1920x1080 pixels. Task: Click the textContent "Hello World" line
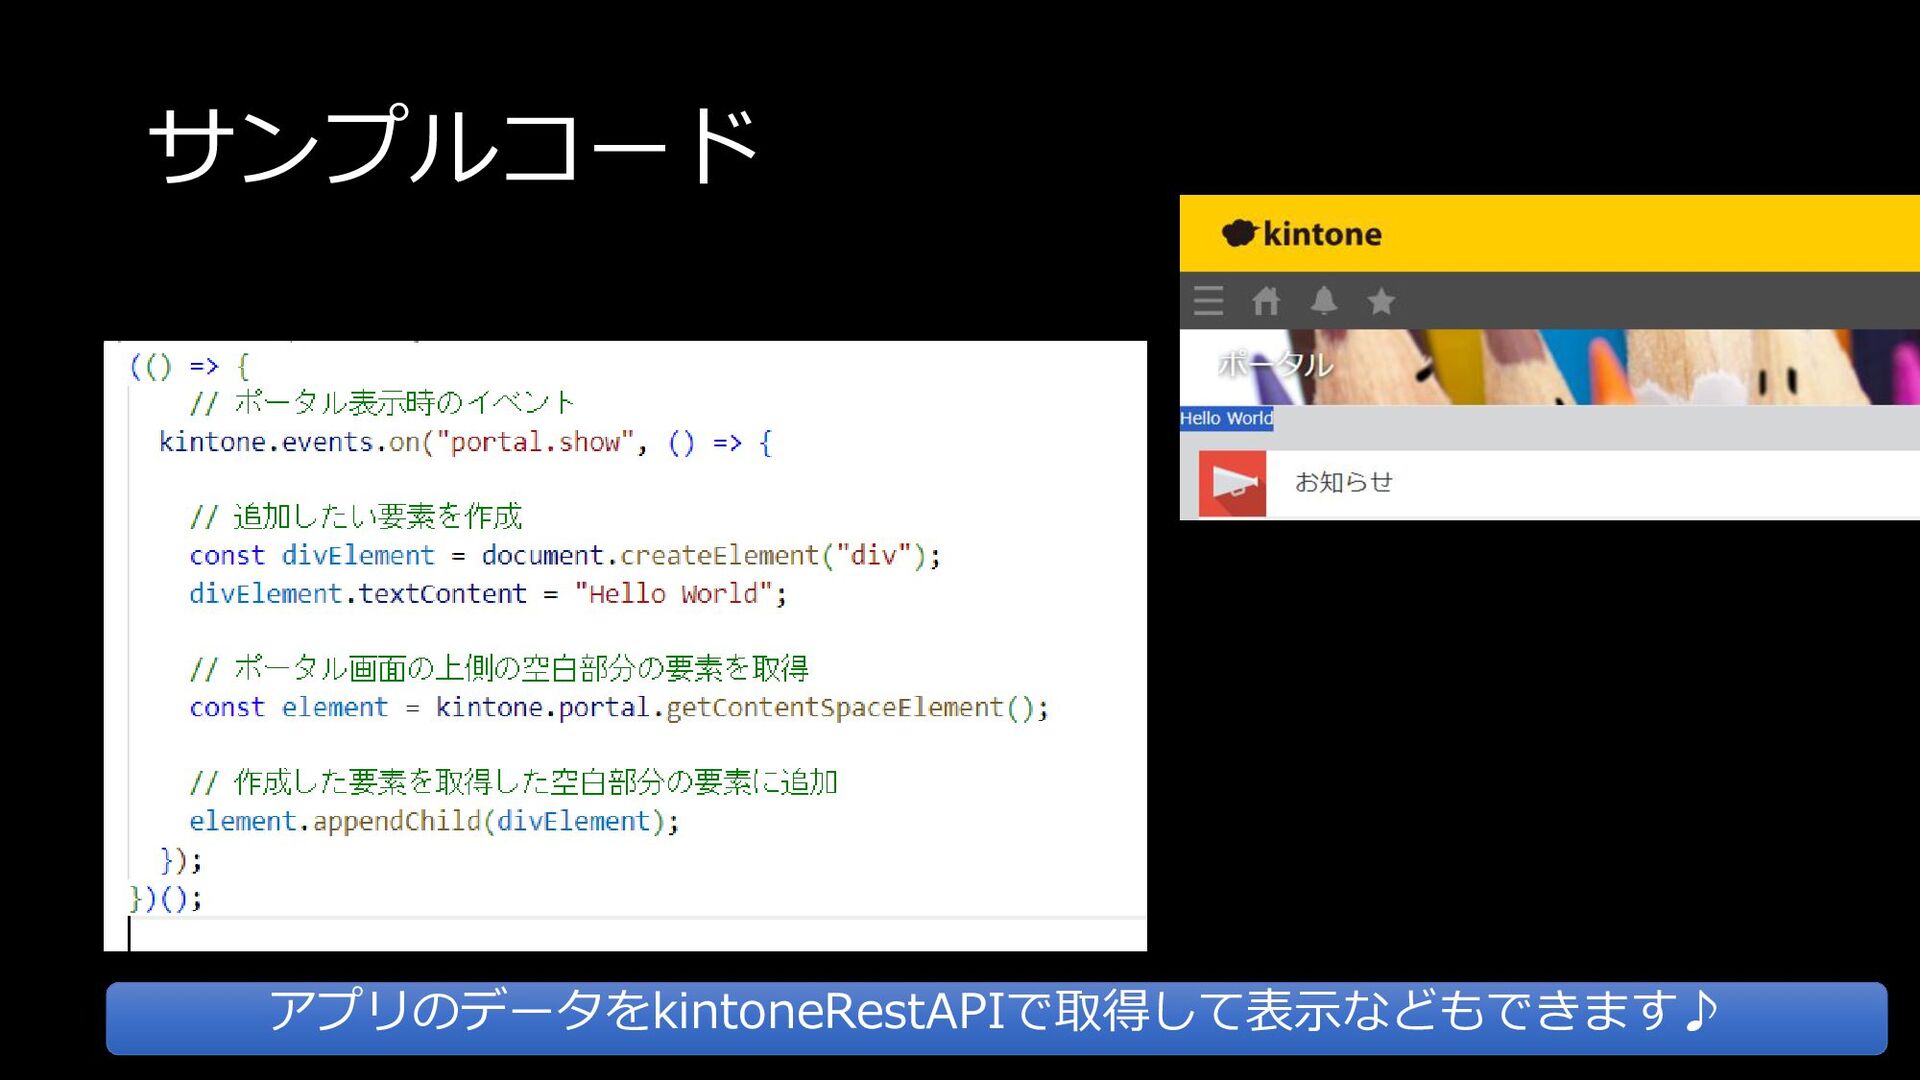(488, 594)
